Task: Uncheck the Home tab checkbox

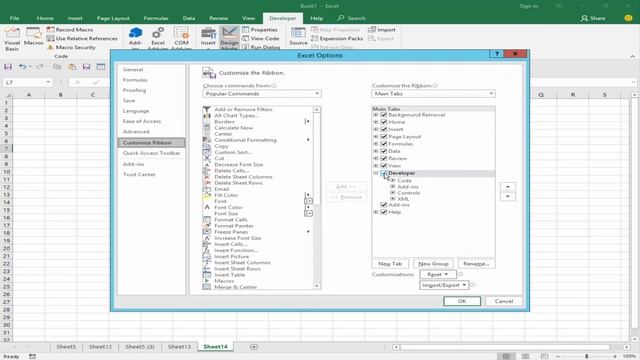Action: [x=384, y=122]
